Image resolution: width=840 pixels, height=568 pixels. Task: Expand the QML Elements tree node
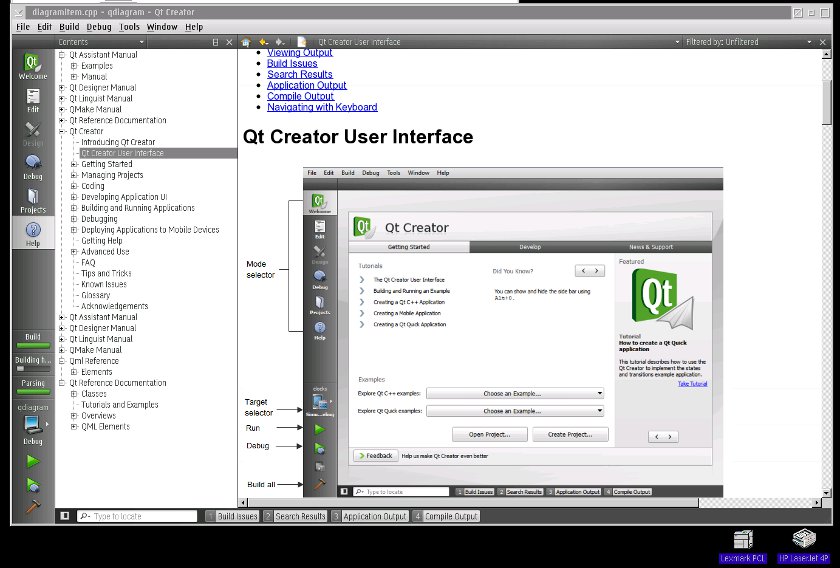pos(74,427)
